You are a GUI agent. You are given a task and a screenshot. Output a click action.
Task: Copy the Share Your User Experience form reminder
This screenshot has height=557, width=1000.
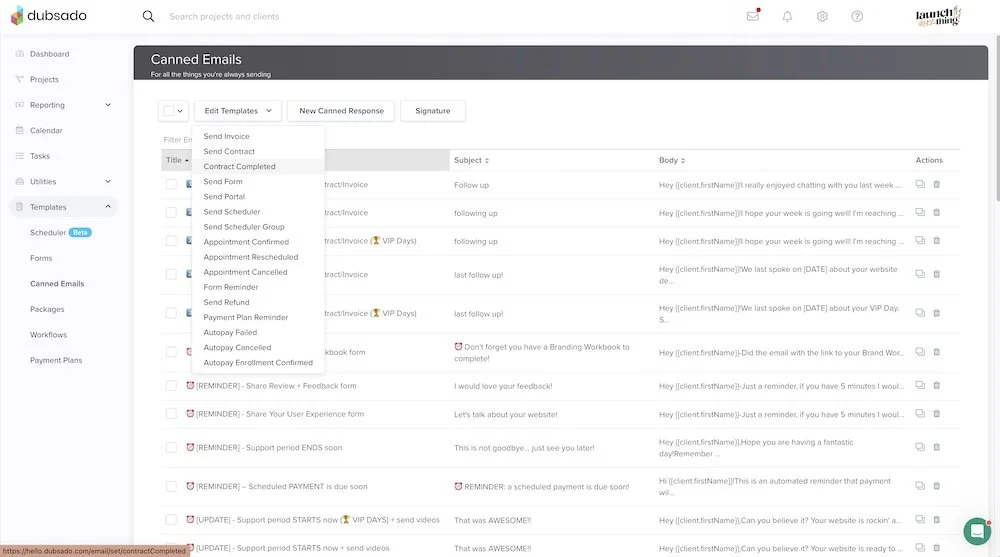coord(920,413)
